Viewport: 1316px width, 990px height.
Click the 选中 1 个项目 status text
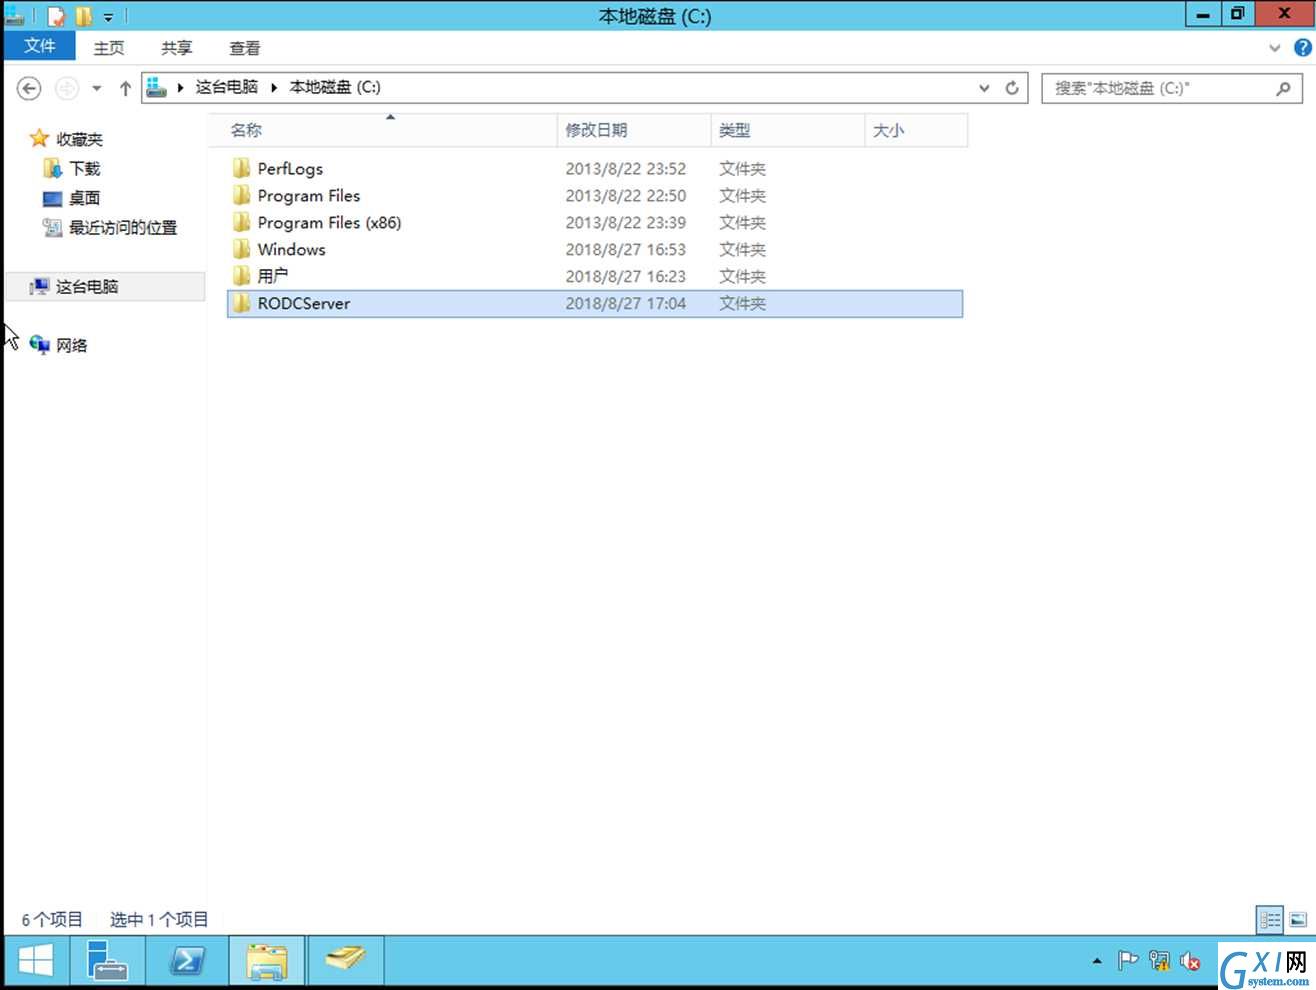159,920
